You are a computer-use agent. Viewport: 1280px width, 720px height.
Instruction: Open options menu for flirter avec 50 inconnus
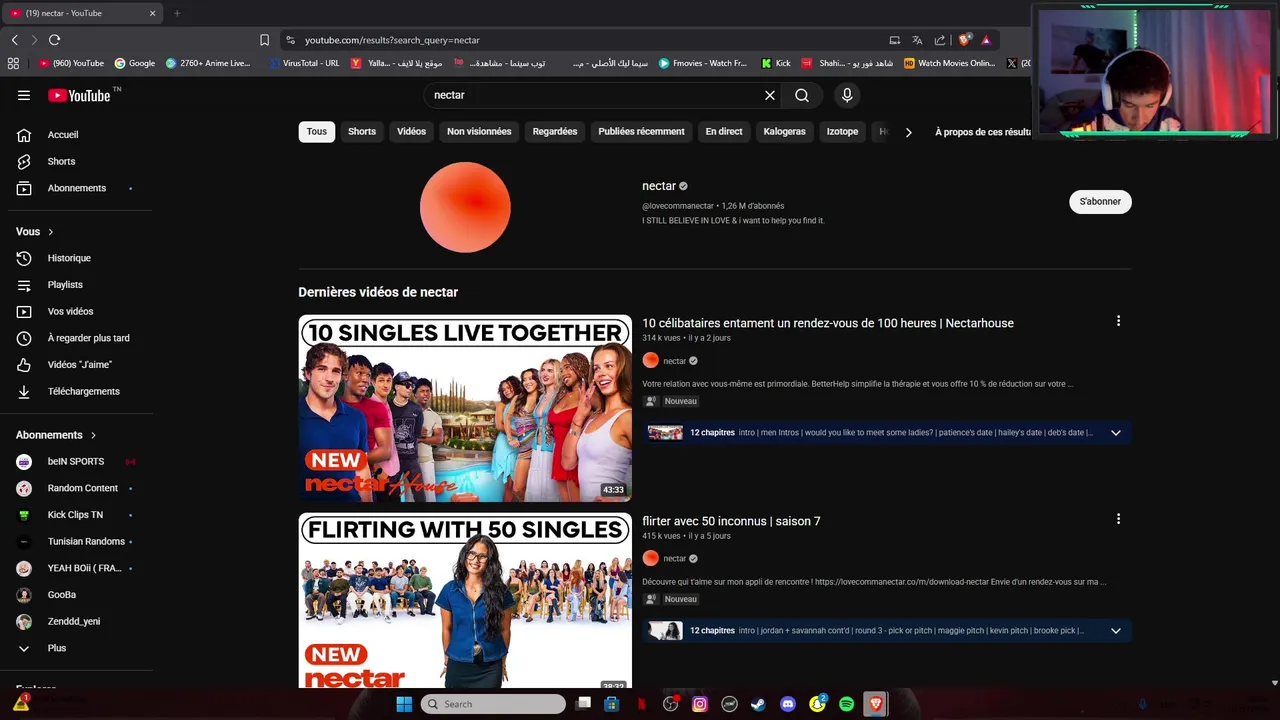click(x=1118, y=519)
